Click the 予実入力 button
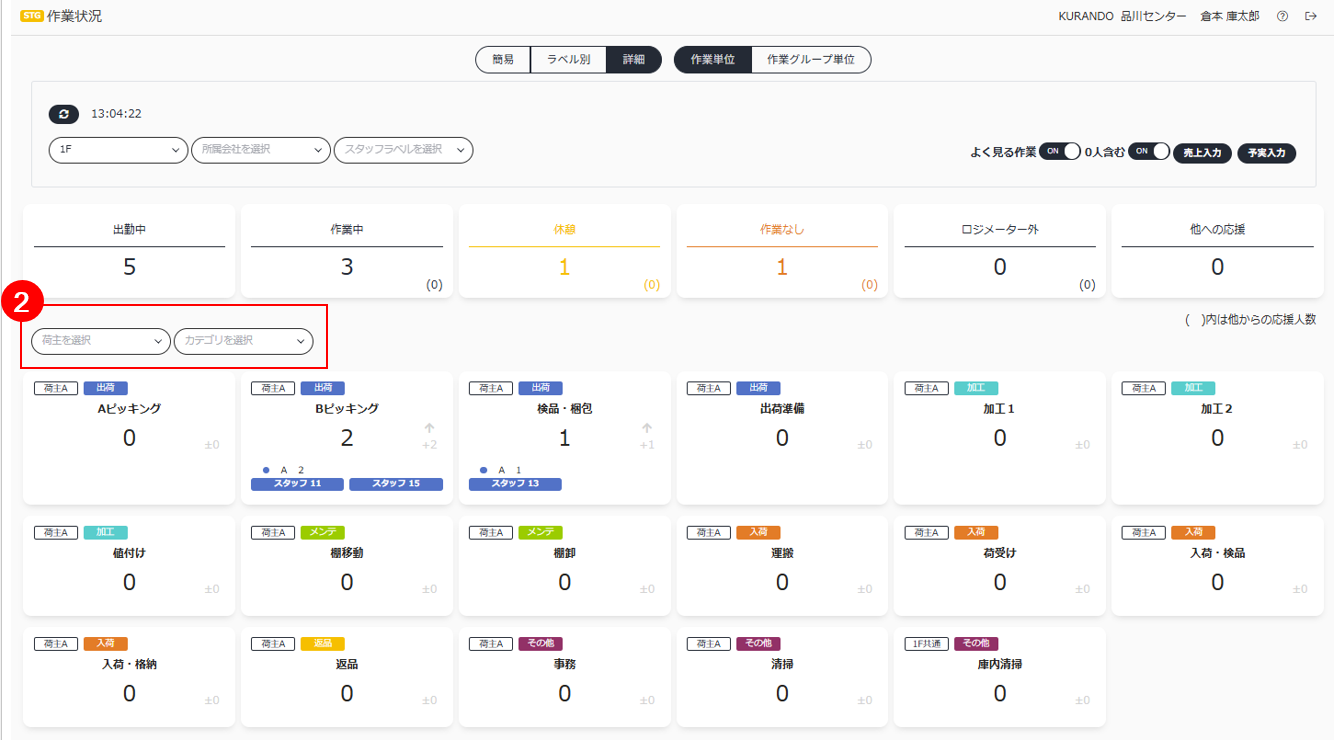 click(x=1267, y=153)
